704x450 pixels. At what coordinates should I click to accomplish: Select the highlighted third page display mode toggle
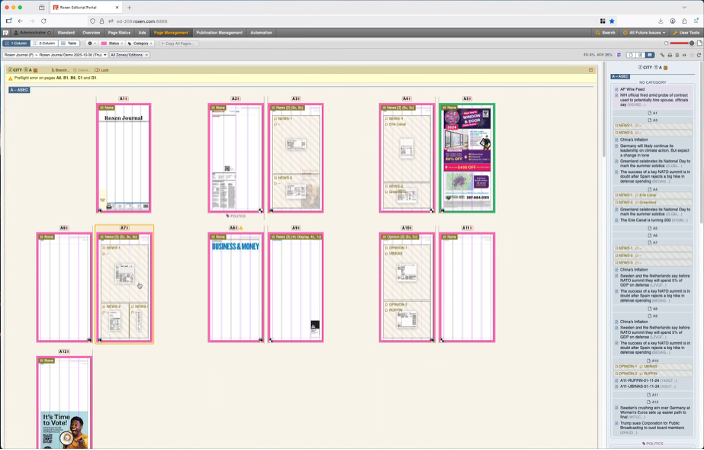pos(650,55)
